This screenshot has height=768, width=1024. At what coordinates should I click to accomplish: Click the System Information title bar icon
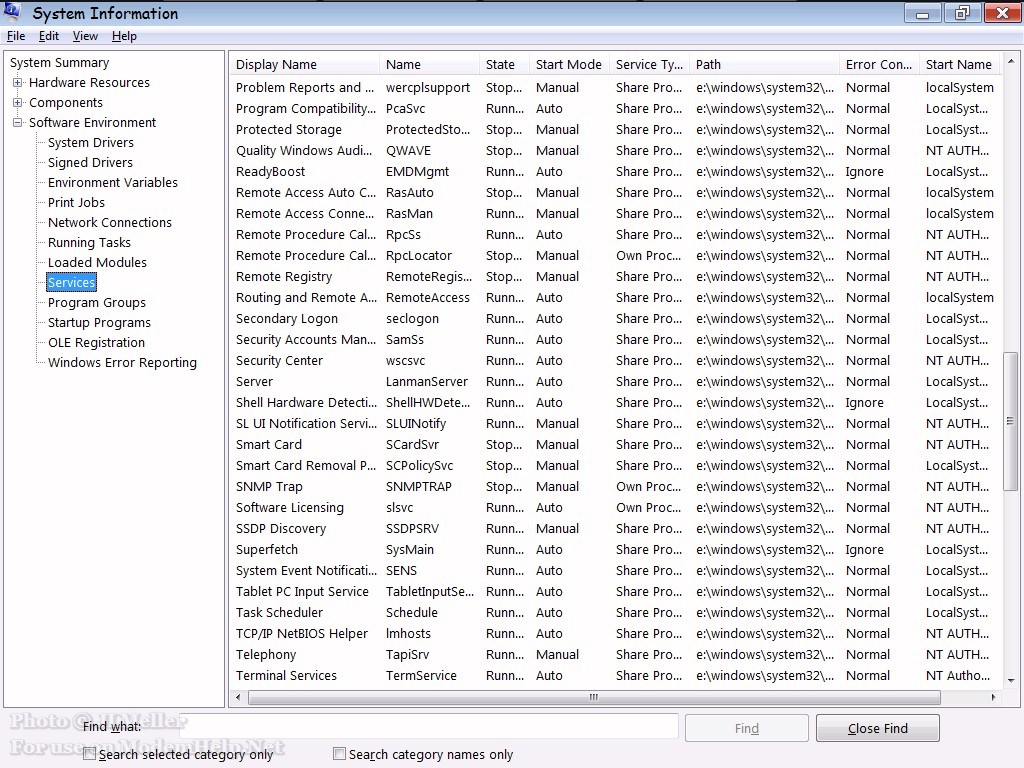tap(12, 12)
